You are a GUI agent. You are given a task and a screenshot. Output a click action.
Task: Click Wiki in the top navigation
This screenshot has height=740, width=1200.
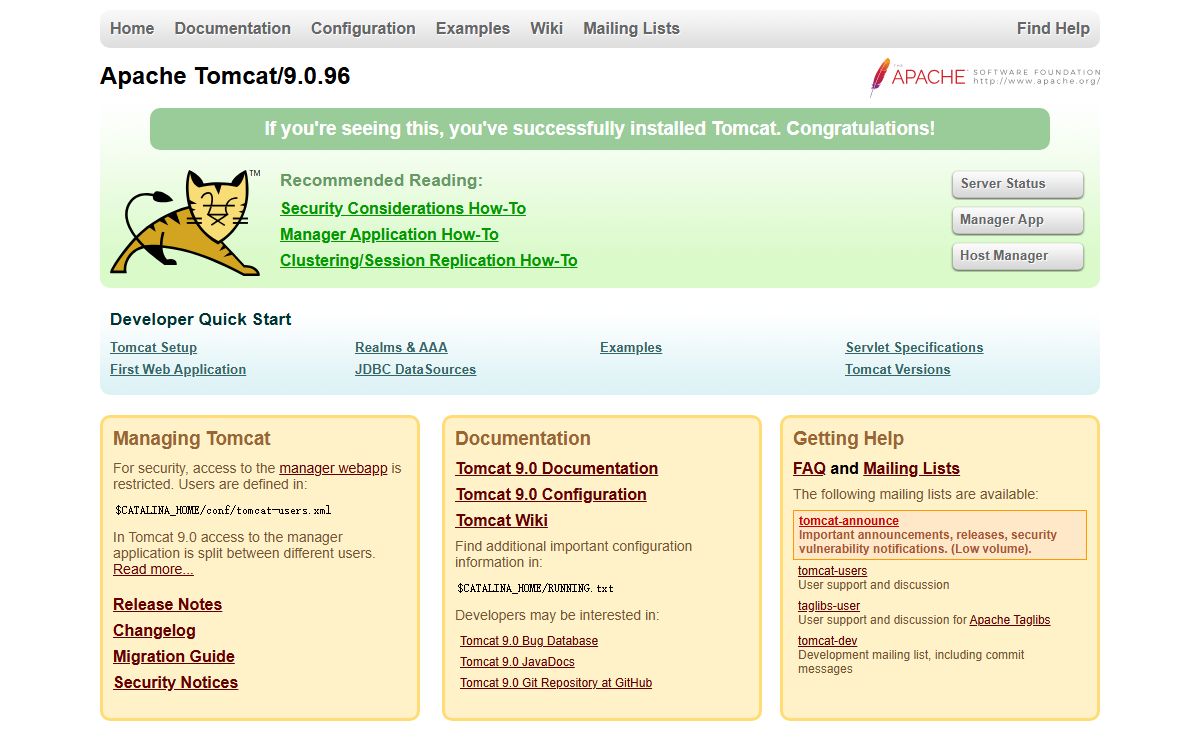(x=546, y=28)
